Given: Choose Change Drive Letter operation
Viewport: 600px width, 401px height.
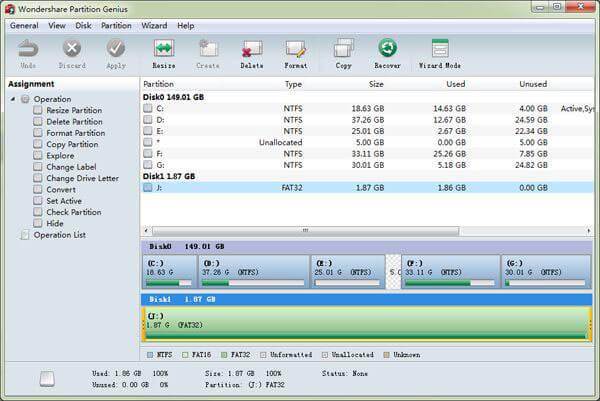Looking at the screenshot, I should [x=80, y=178].
